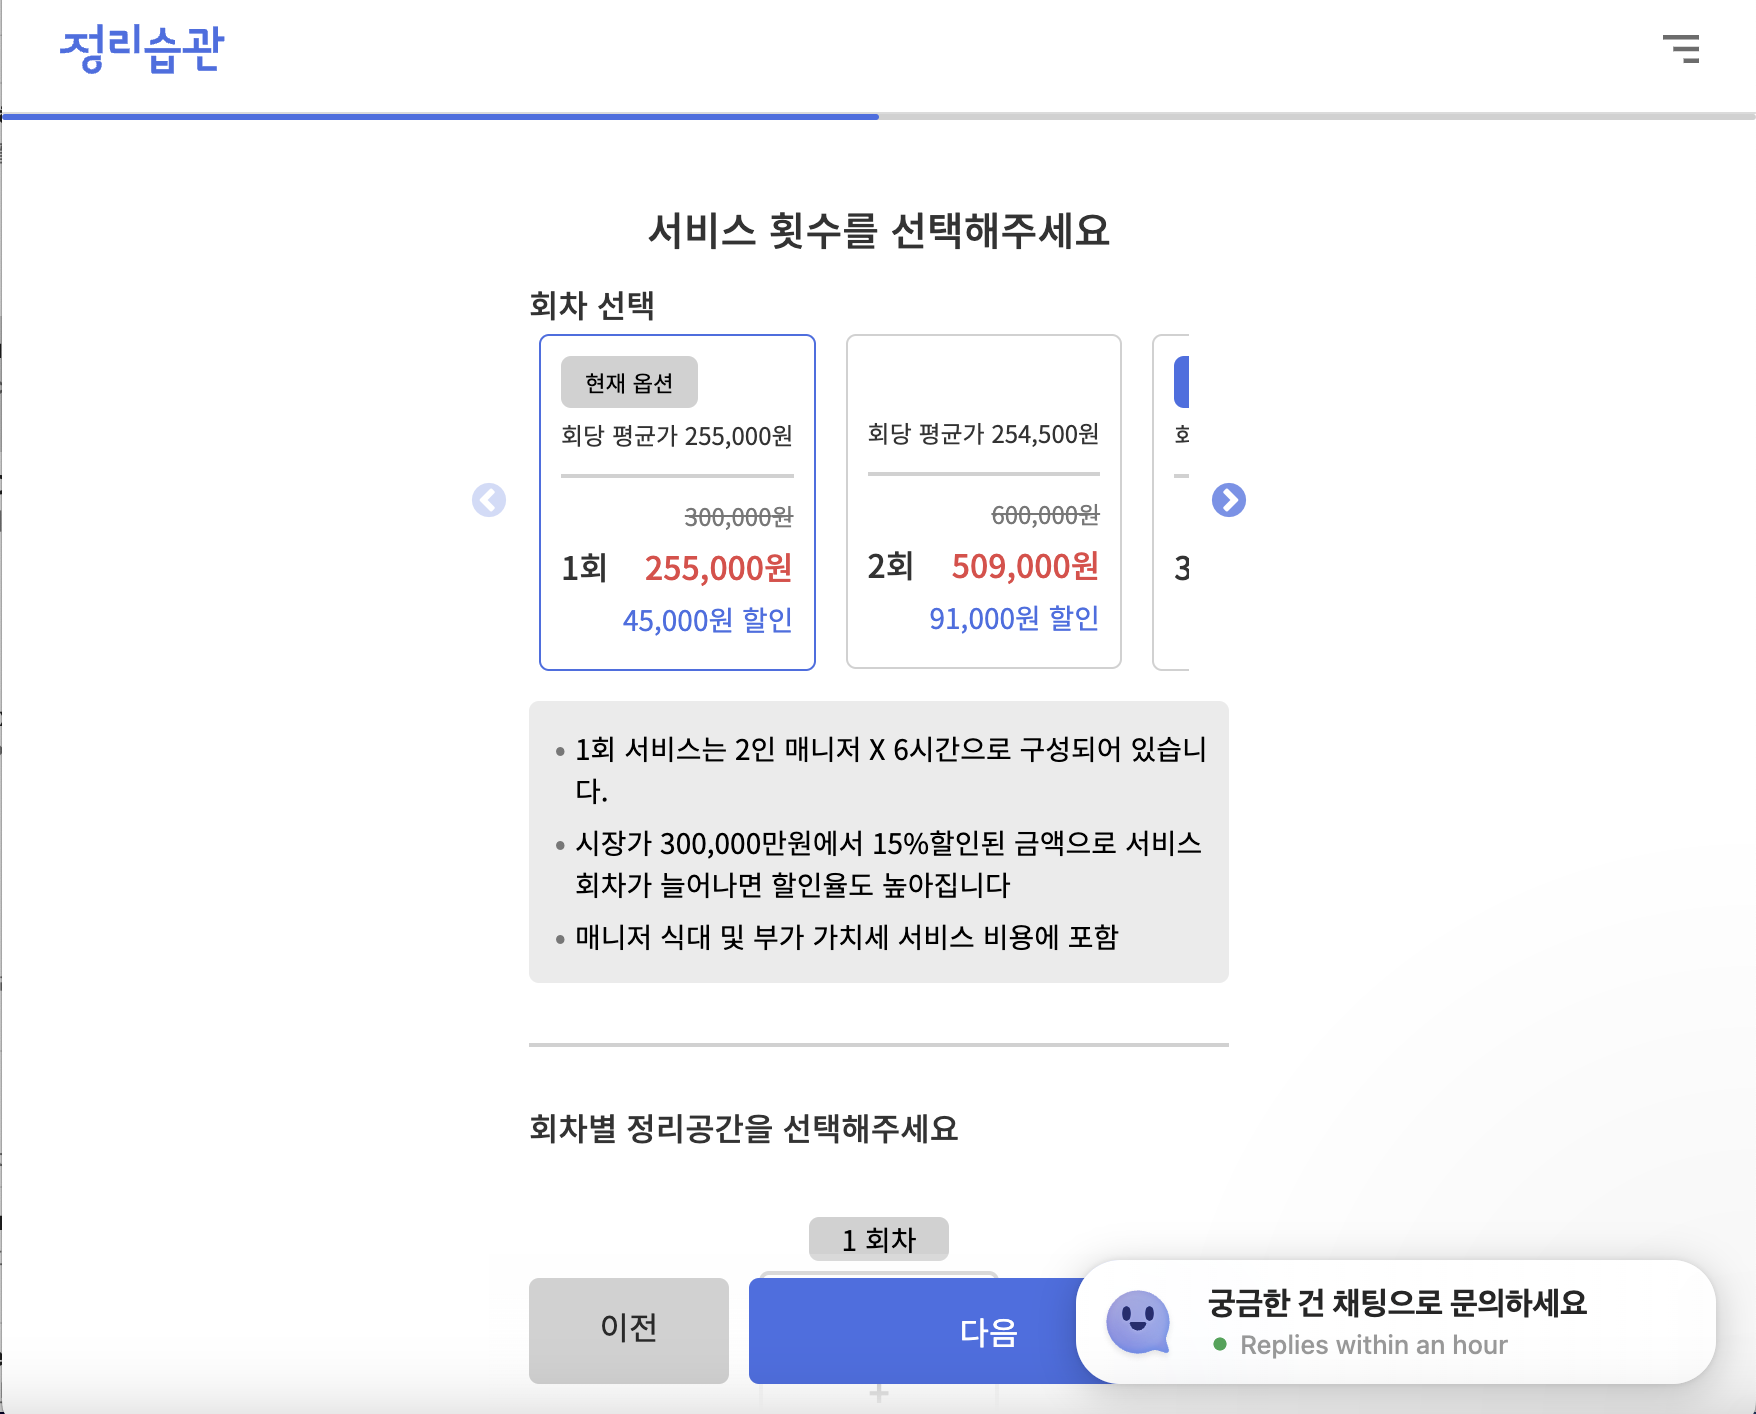Click the 정리습관 logo
The image size is (1756, 1414).
(x=142, y=49)
